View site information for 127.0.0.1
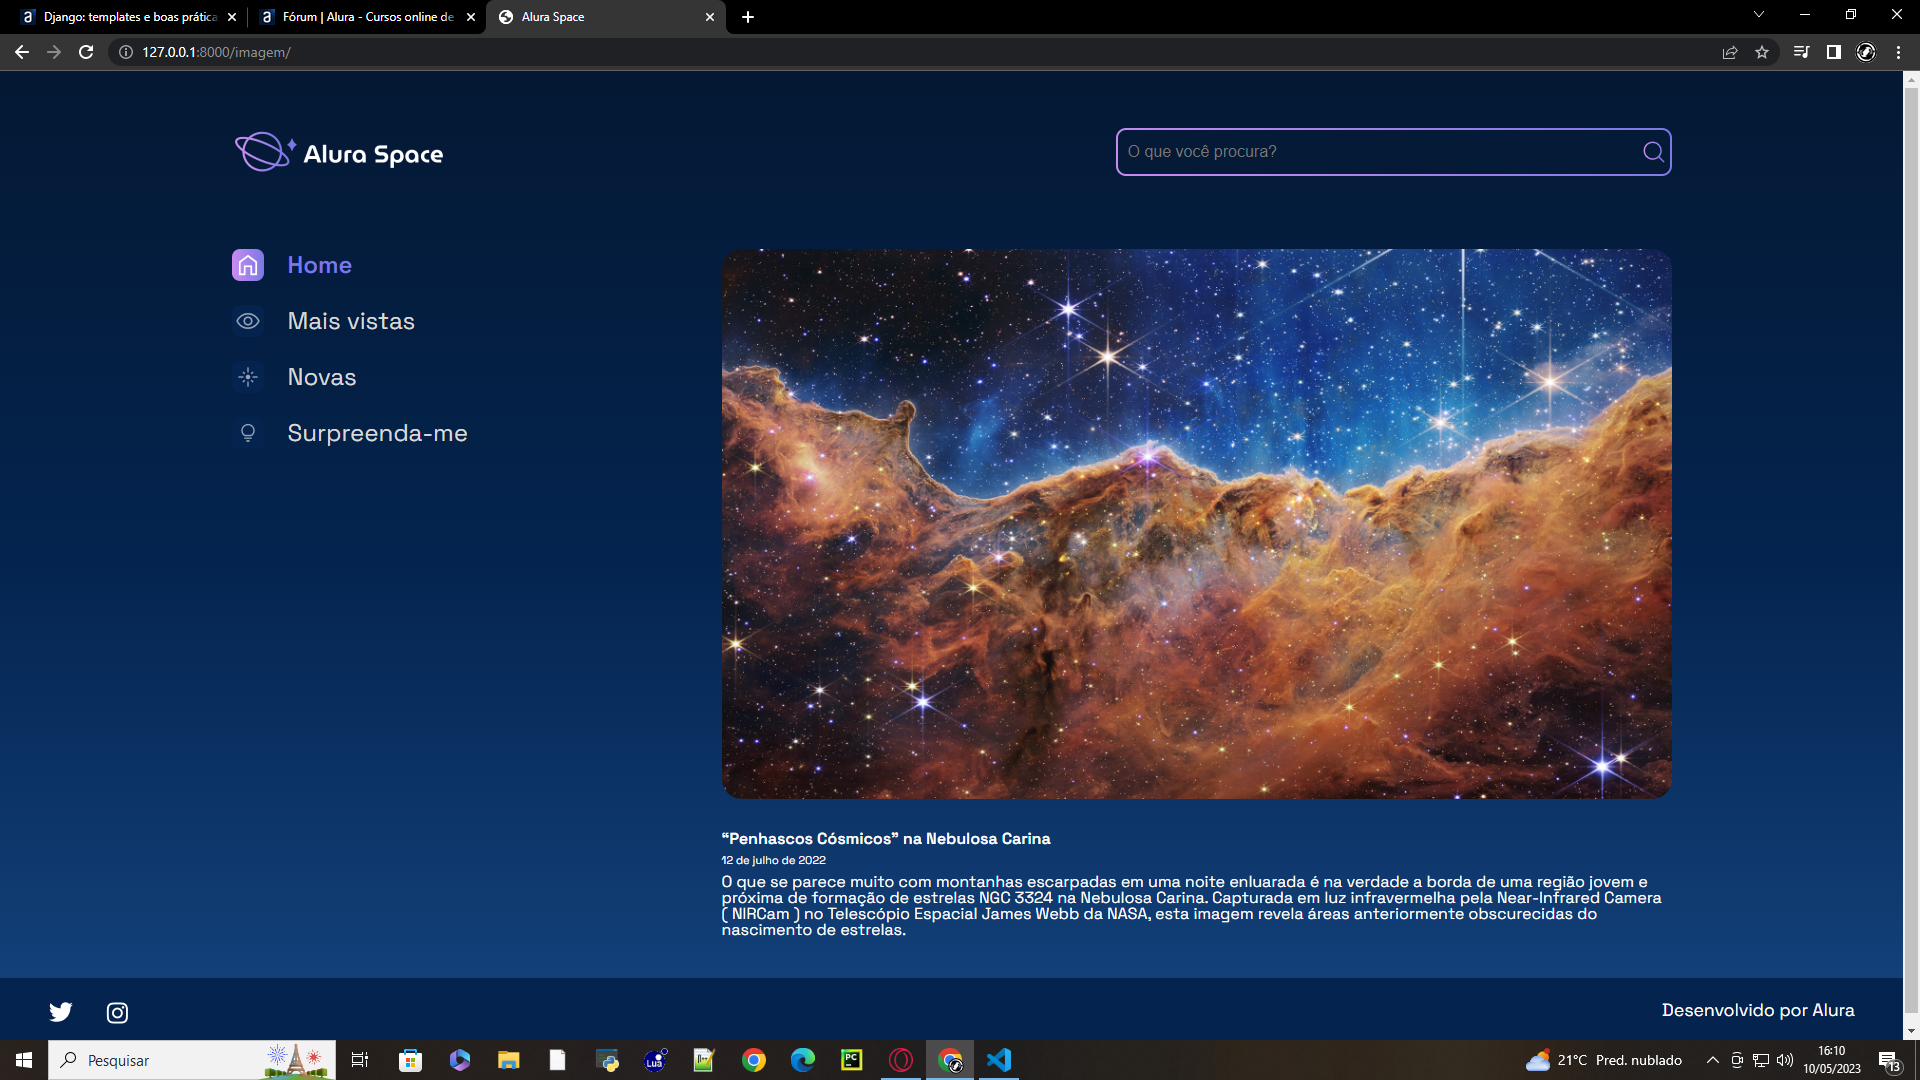 point(126,52)
